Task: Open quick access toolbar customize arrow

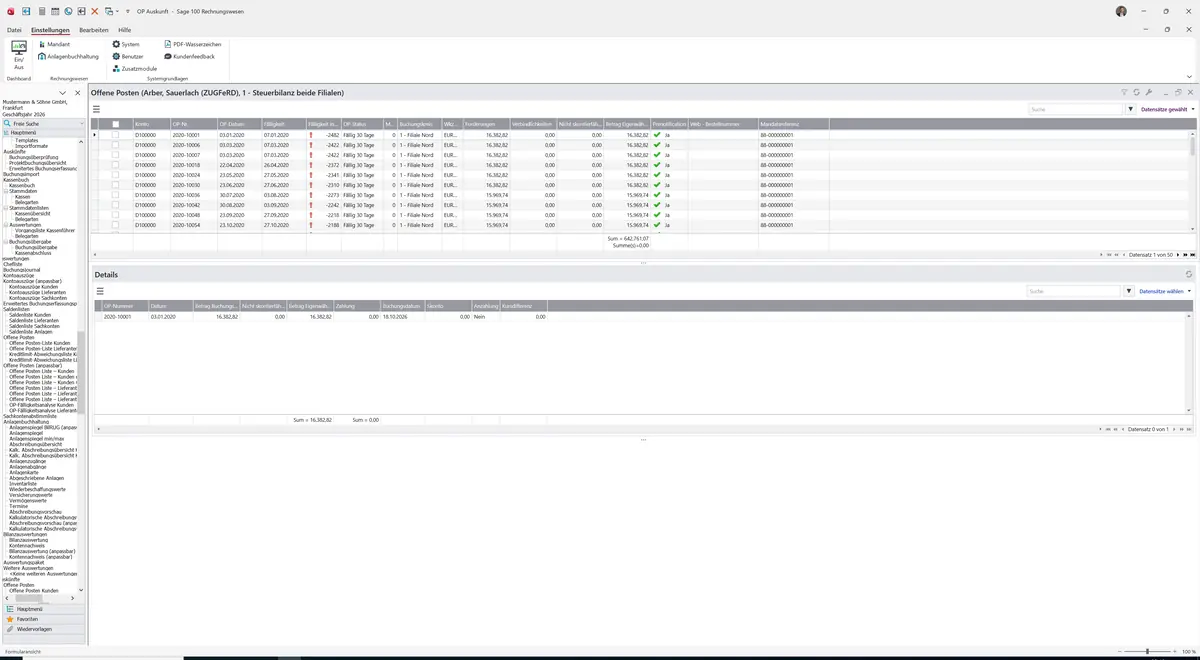Action: pyautogui.click(x=130, y=10)
